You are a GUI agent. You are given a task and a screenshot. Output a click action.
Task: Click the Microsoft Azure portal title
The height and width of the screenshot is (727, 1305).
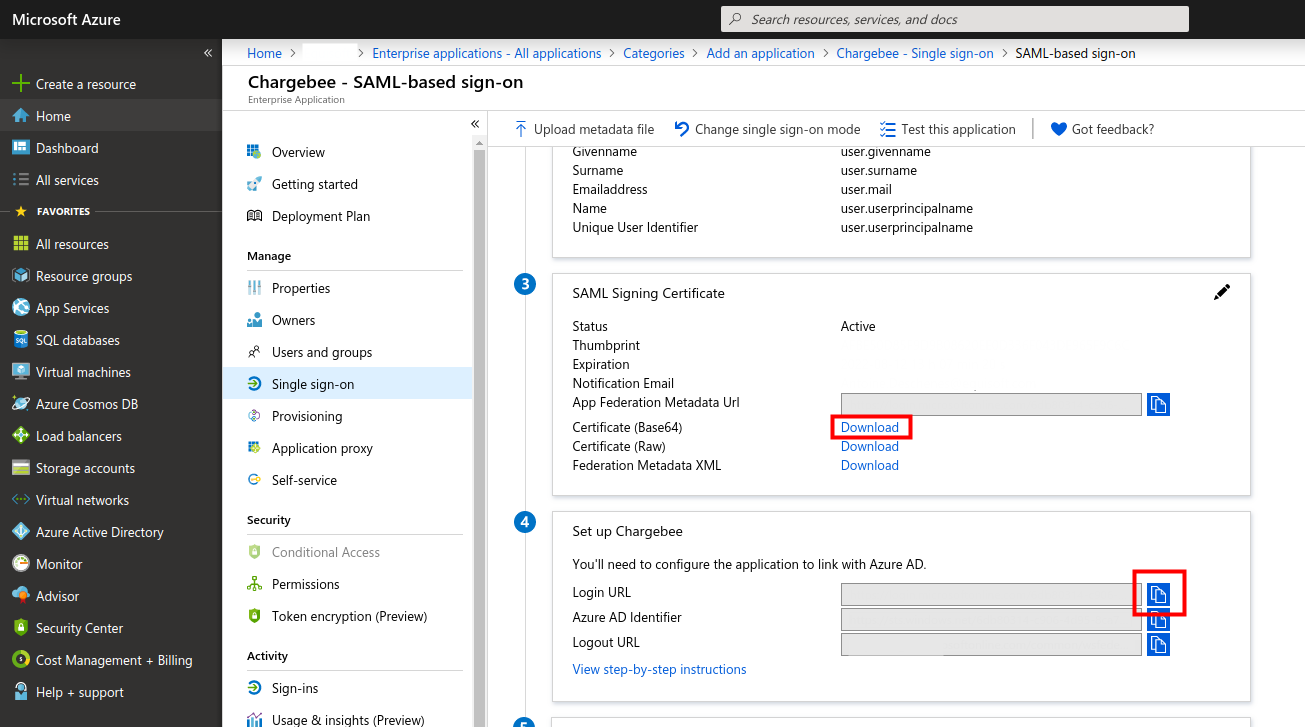pos(65,19)
